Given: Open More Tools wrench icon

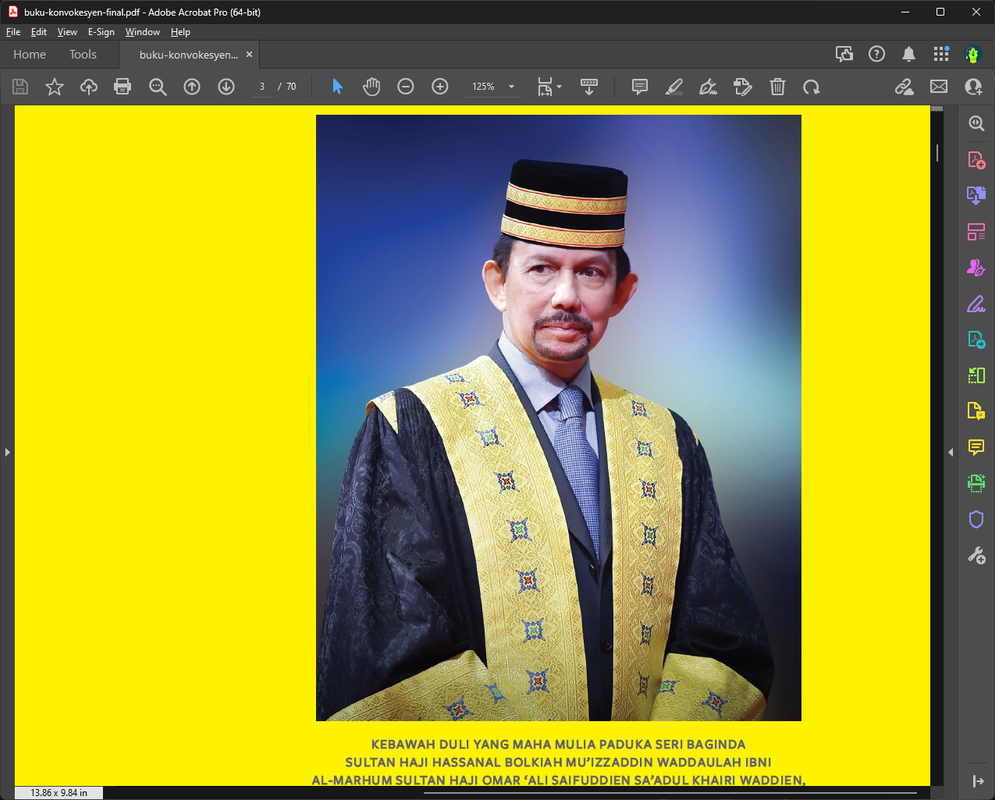Looking at the screenshot, I should pos(976,556).
